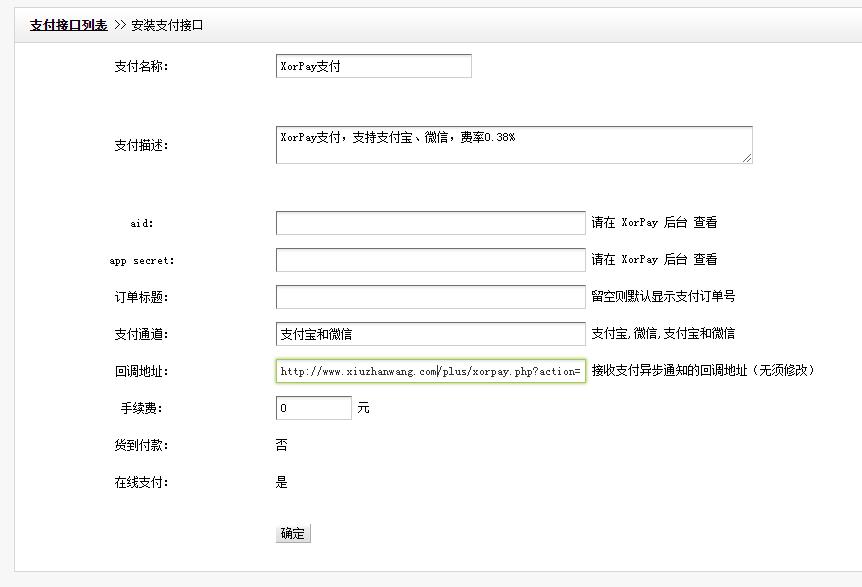Select the empty aid input field
Screen dimensions: 862x587
click(430, 223)
